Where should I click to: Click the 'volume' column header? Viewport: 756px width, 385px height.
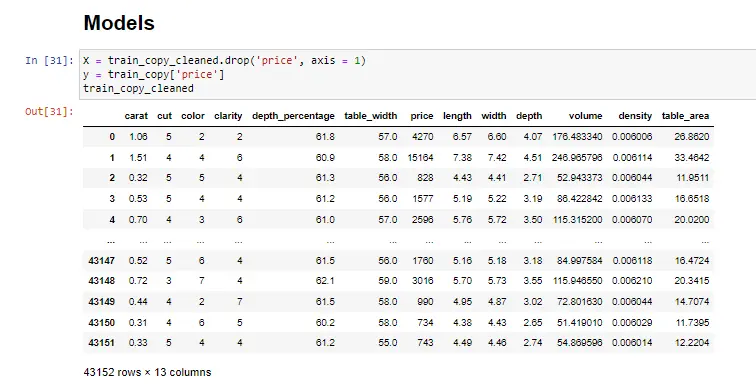tap(585, 116)
